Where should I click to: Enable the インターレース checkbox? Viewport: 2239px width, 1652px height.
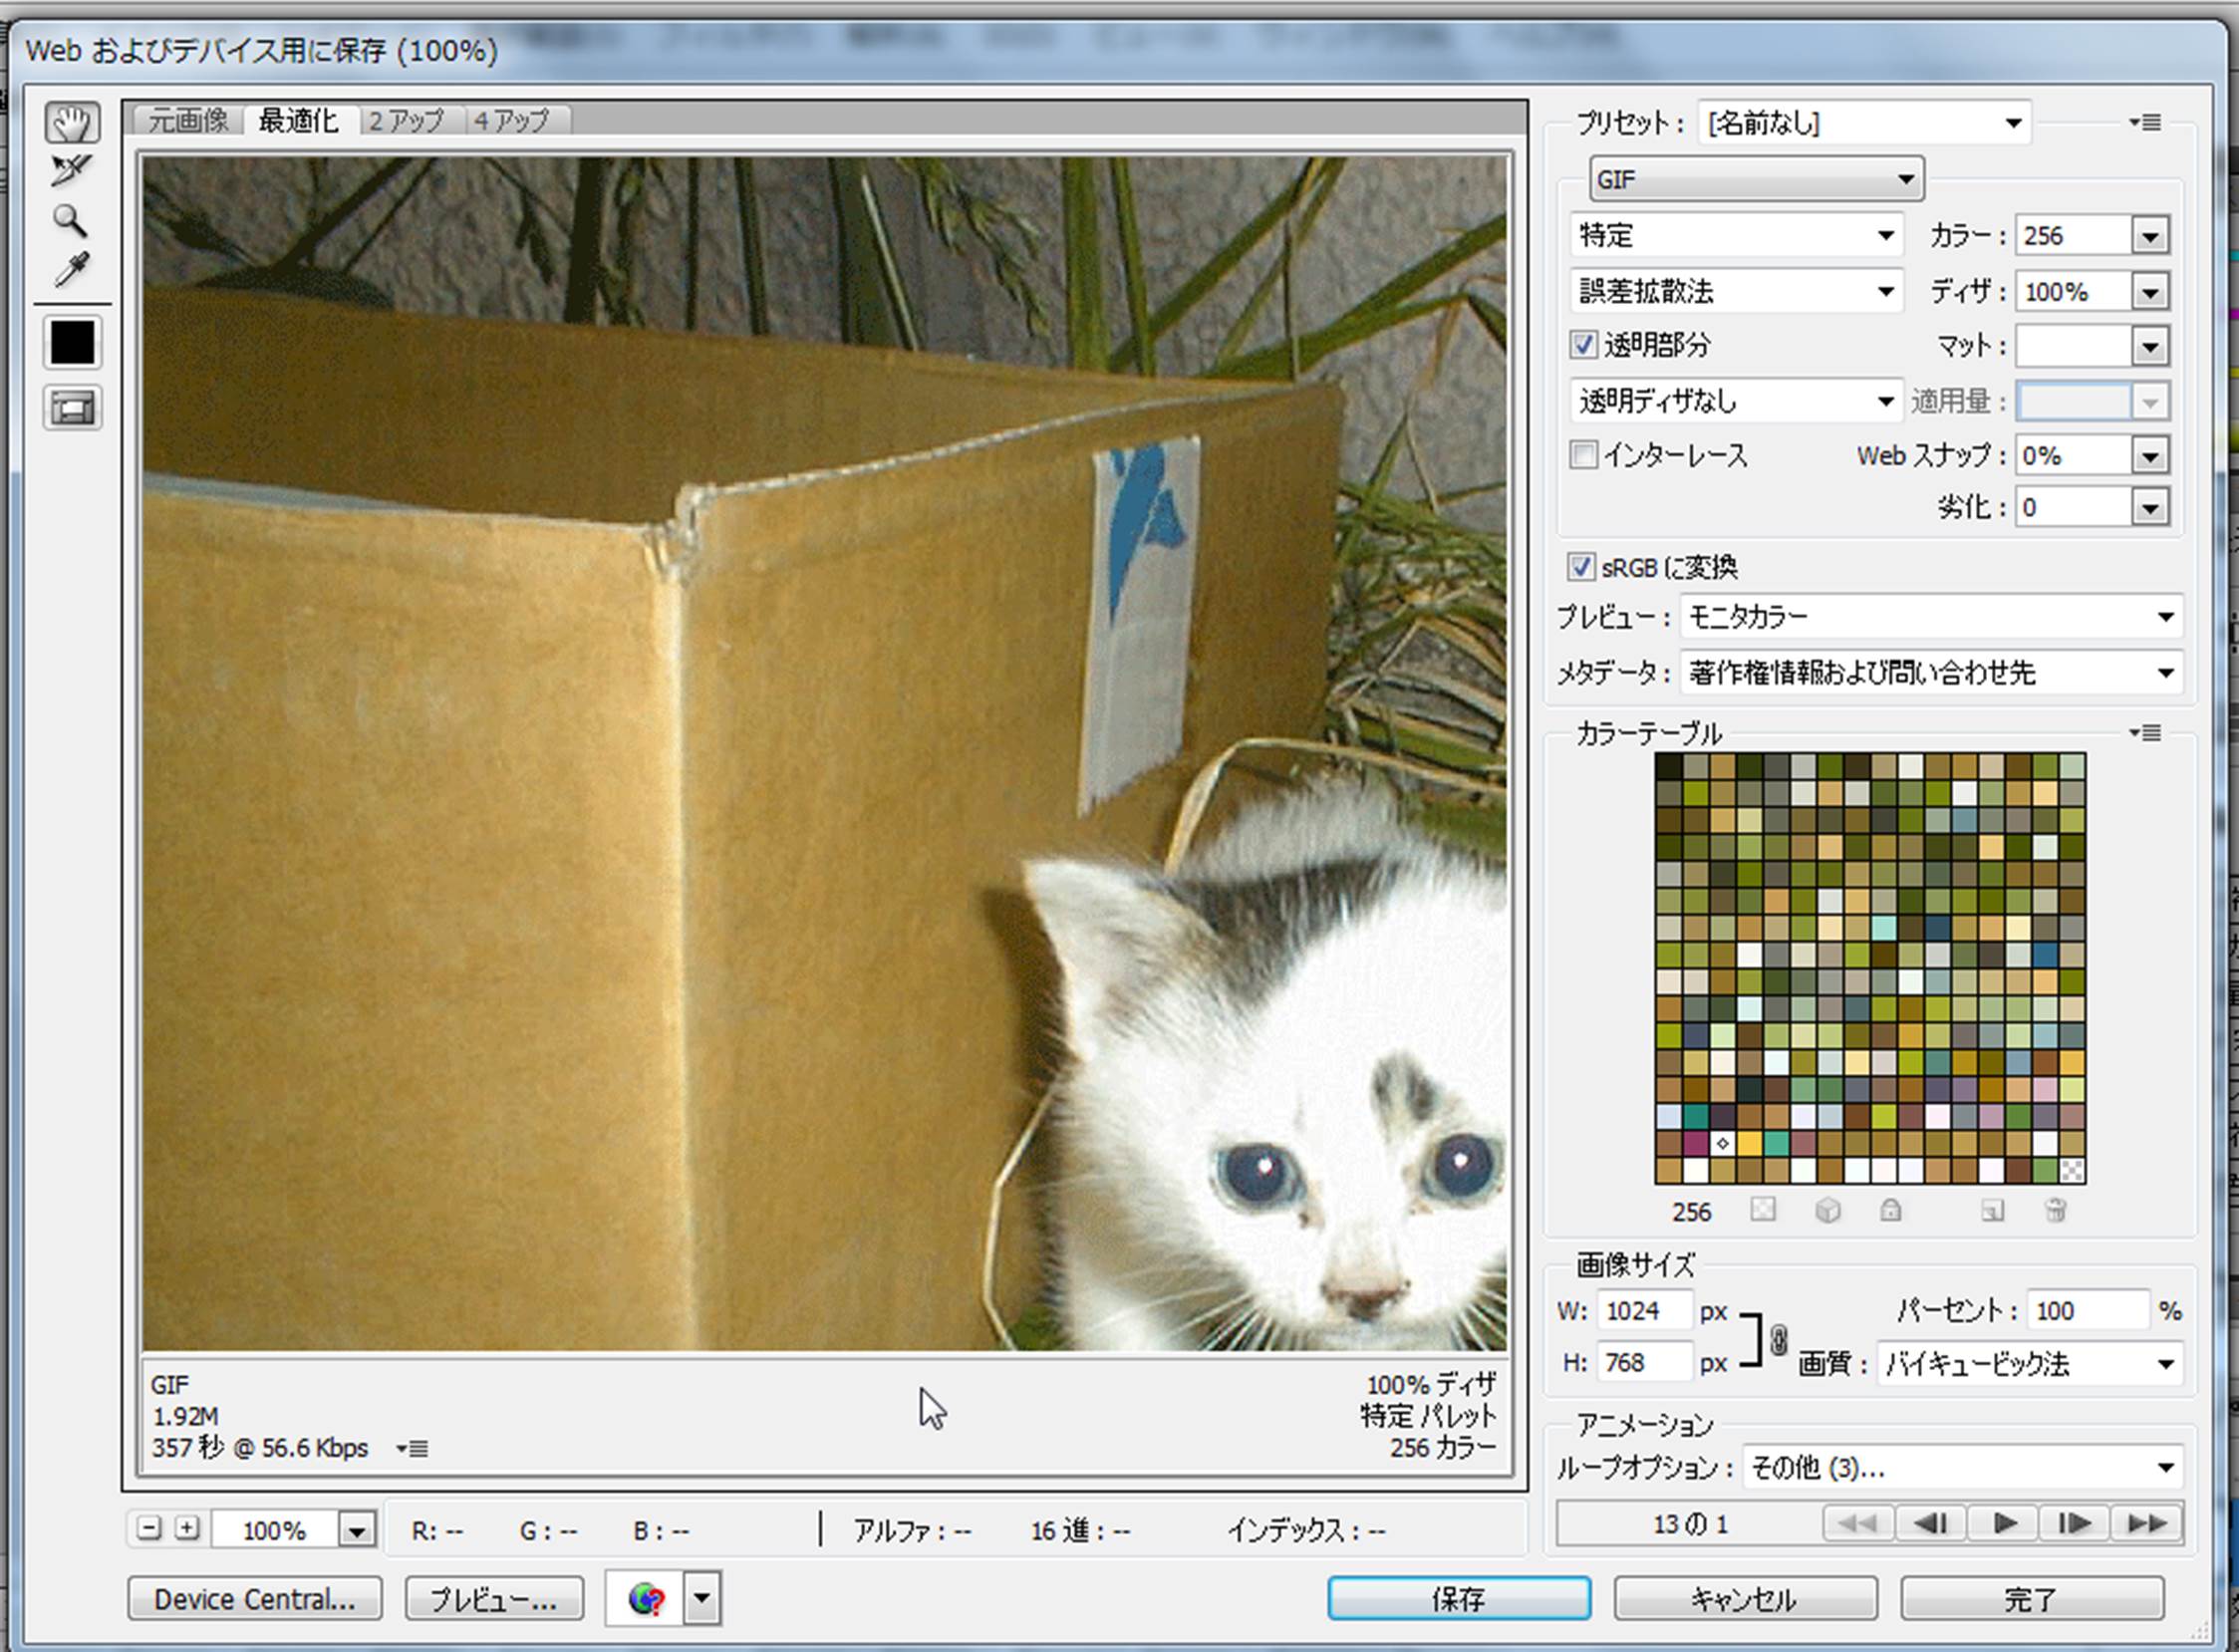tap(1583, 455)
